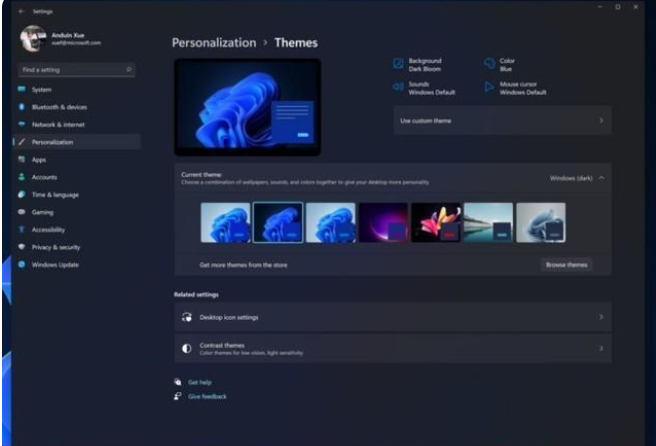Viewport: 656px width, 446px height.
Task: Open Gaming settings section
Action: click(x=77, y=212)
